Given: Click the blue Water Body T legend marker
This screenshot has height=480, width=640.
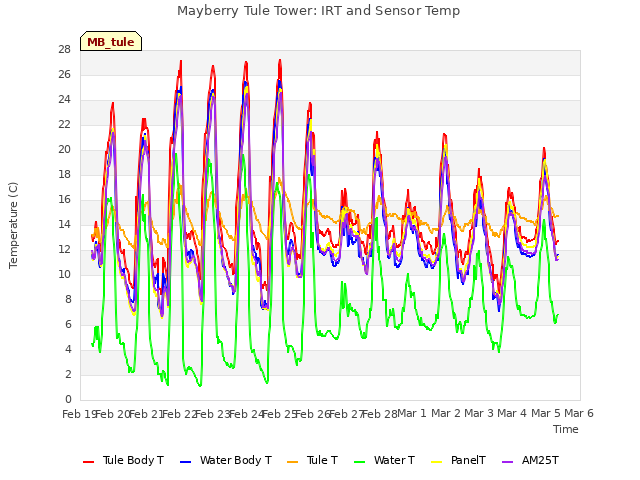Looking at the screenshot, I should point(185,462).
